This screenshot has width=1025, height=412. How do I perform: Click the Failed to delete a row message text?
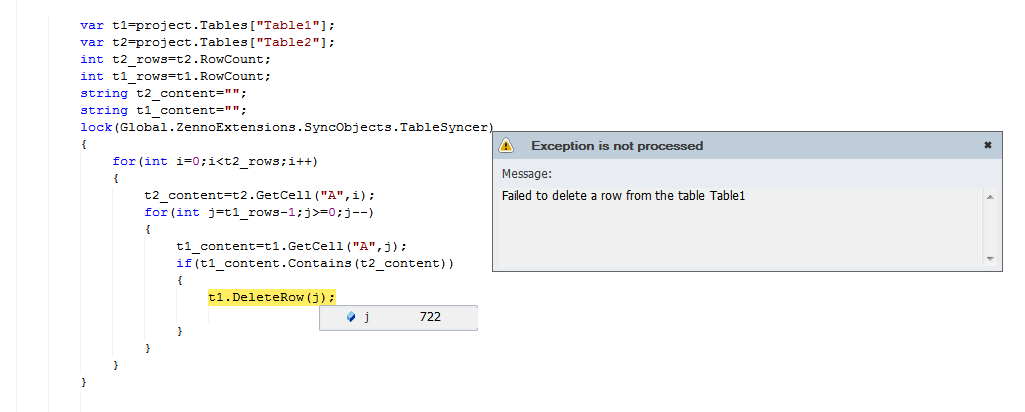(624, 196)
